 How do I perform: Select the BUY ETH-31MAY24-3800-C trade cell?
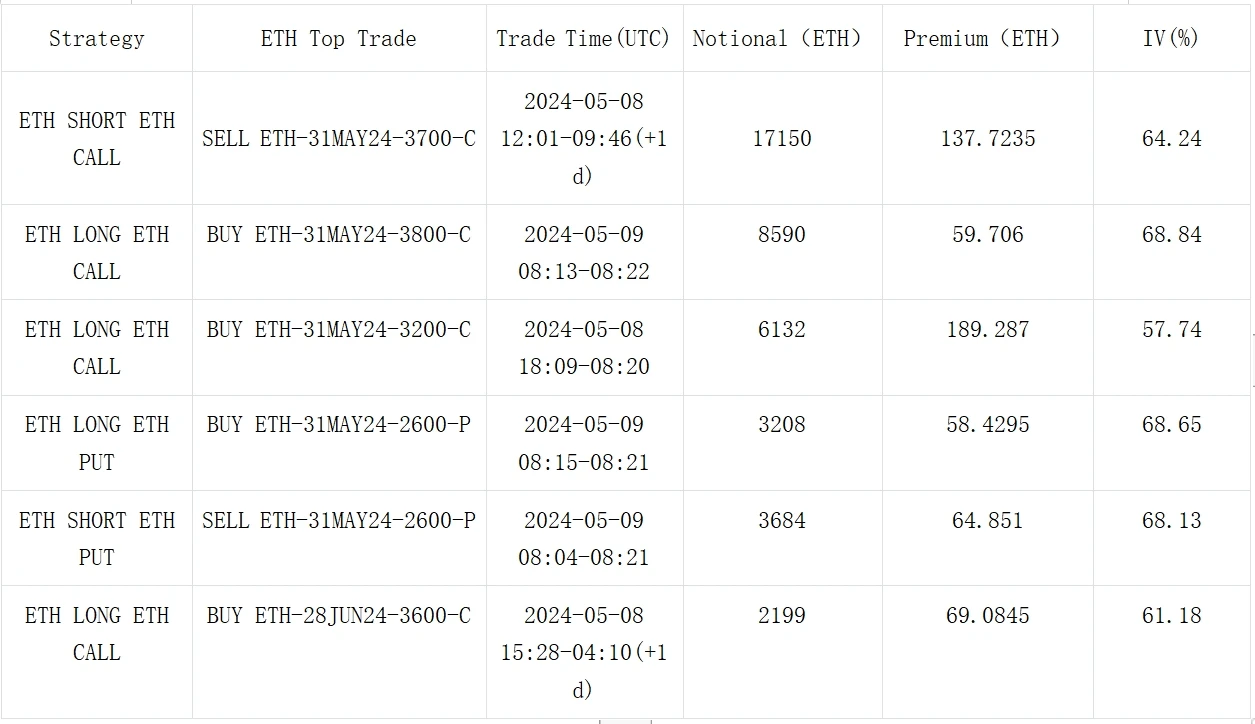339,235
